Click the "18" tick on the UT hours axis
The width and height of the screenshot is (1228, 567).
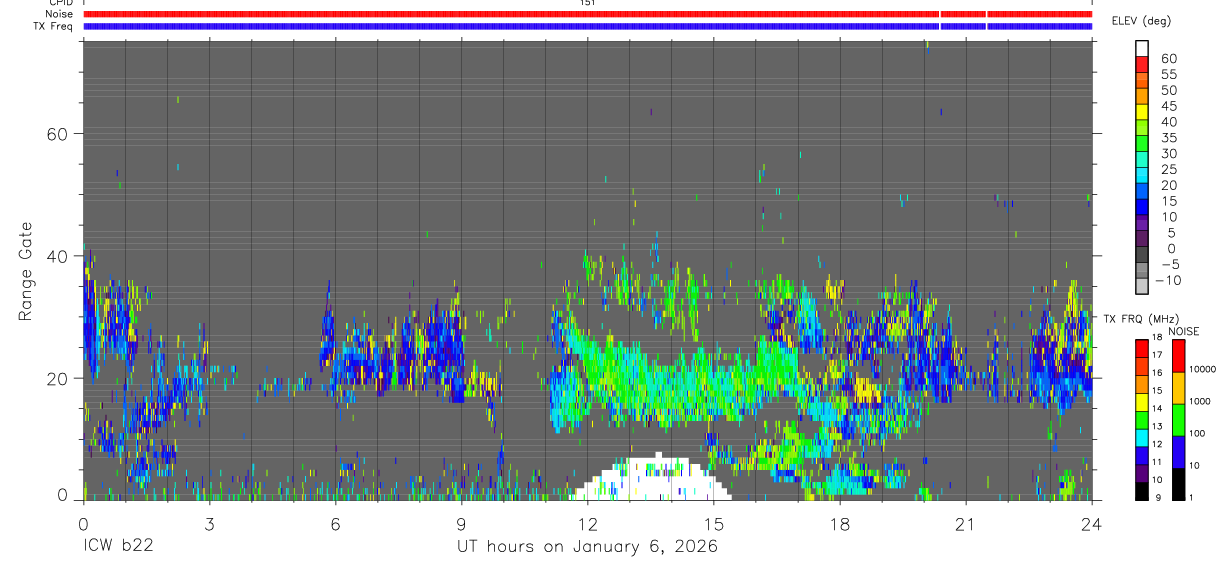[x=839, y=523]
